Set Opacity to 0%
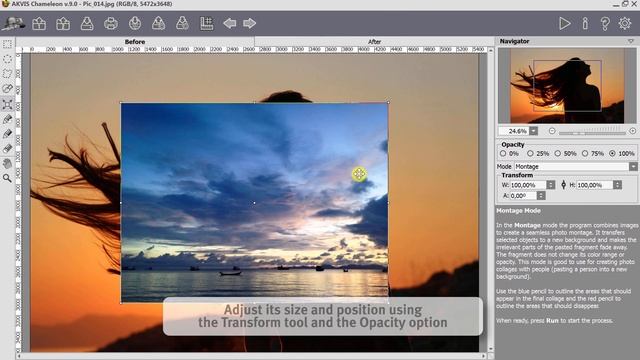The width and height of the screenshot is (640, 360). (x=503, y=153)
